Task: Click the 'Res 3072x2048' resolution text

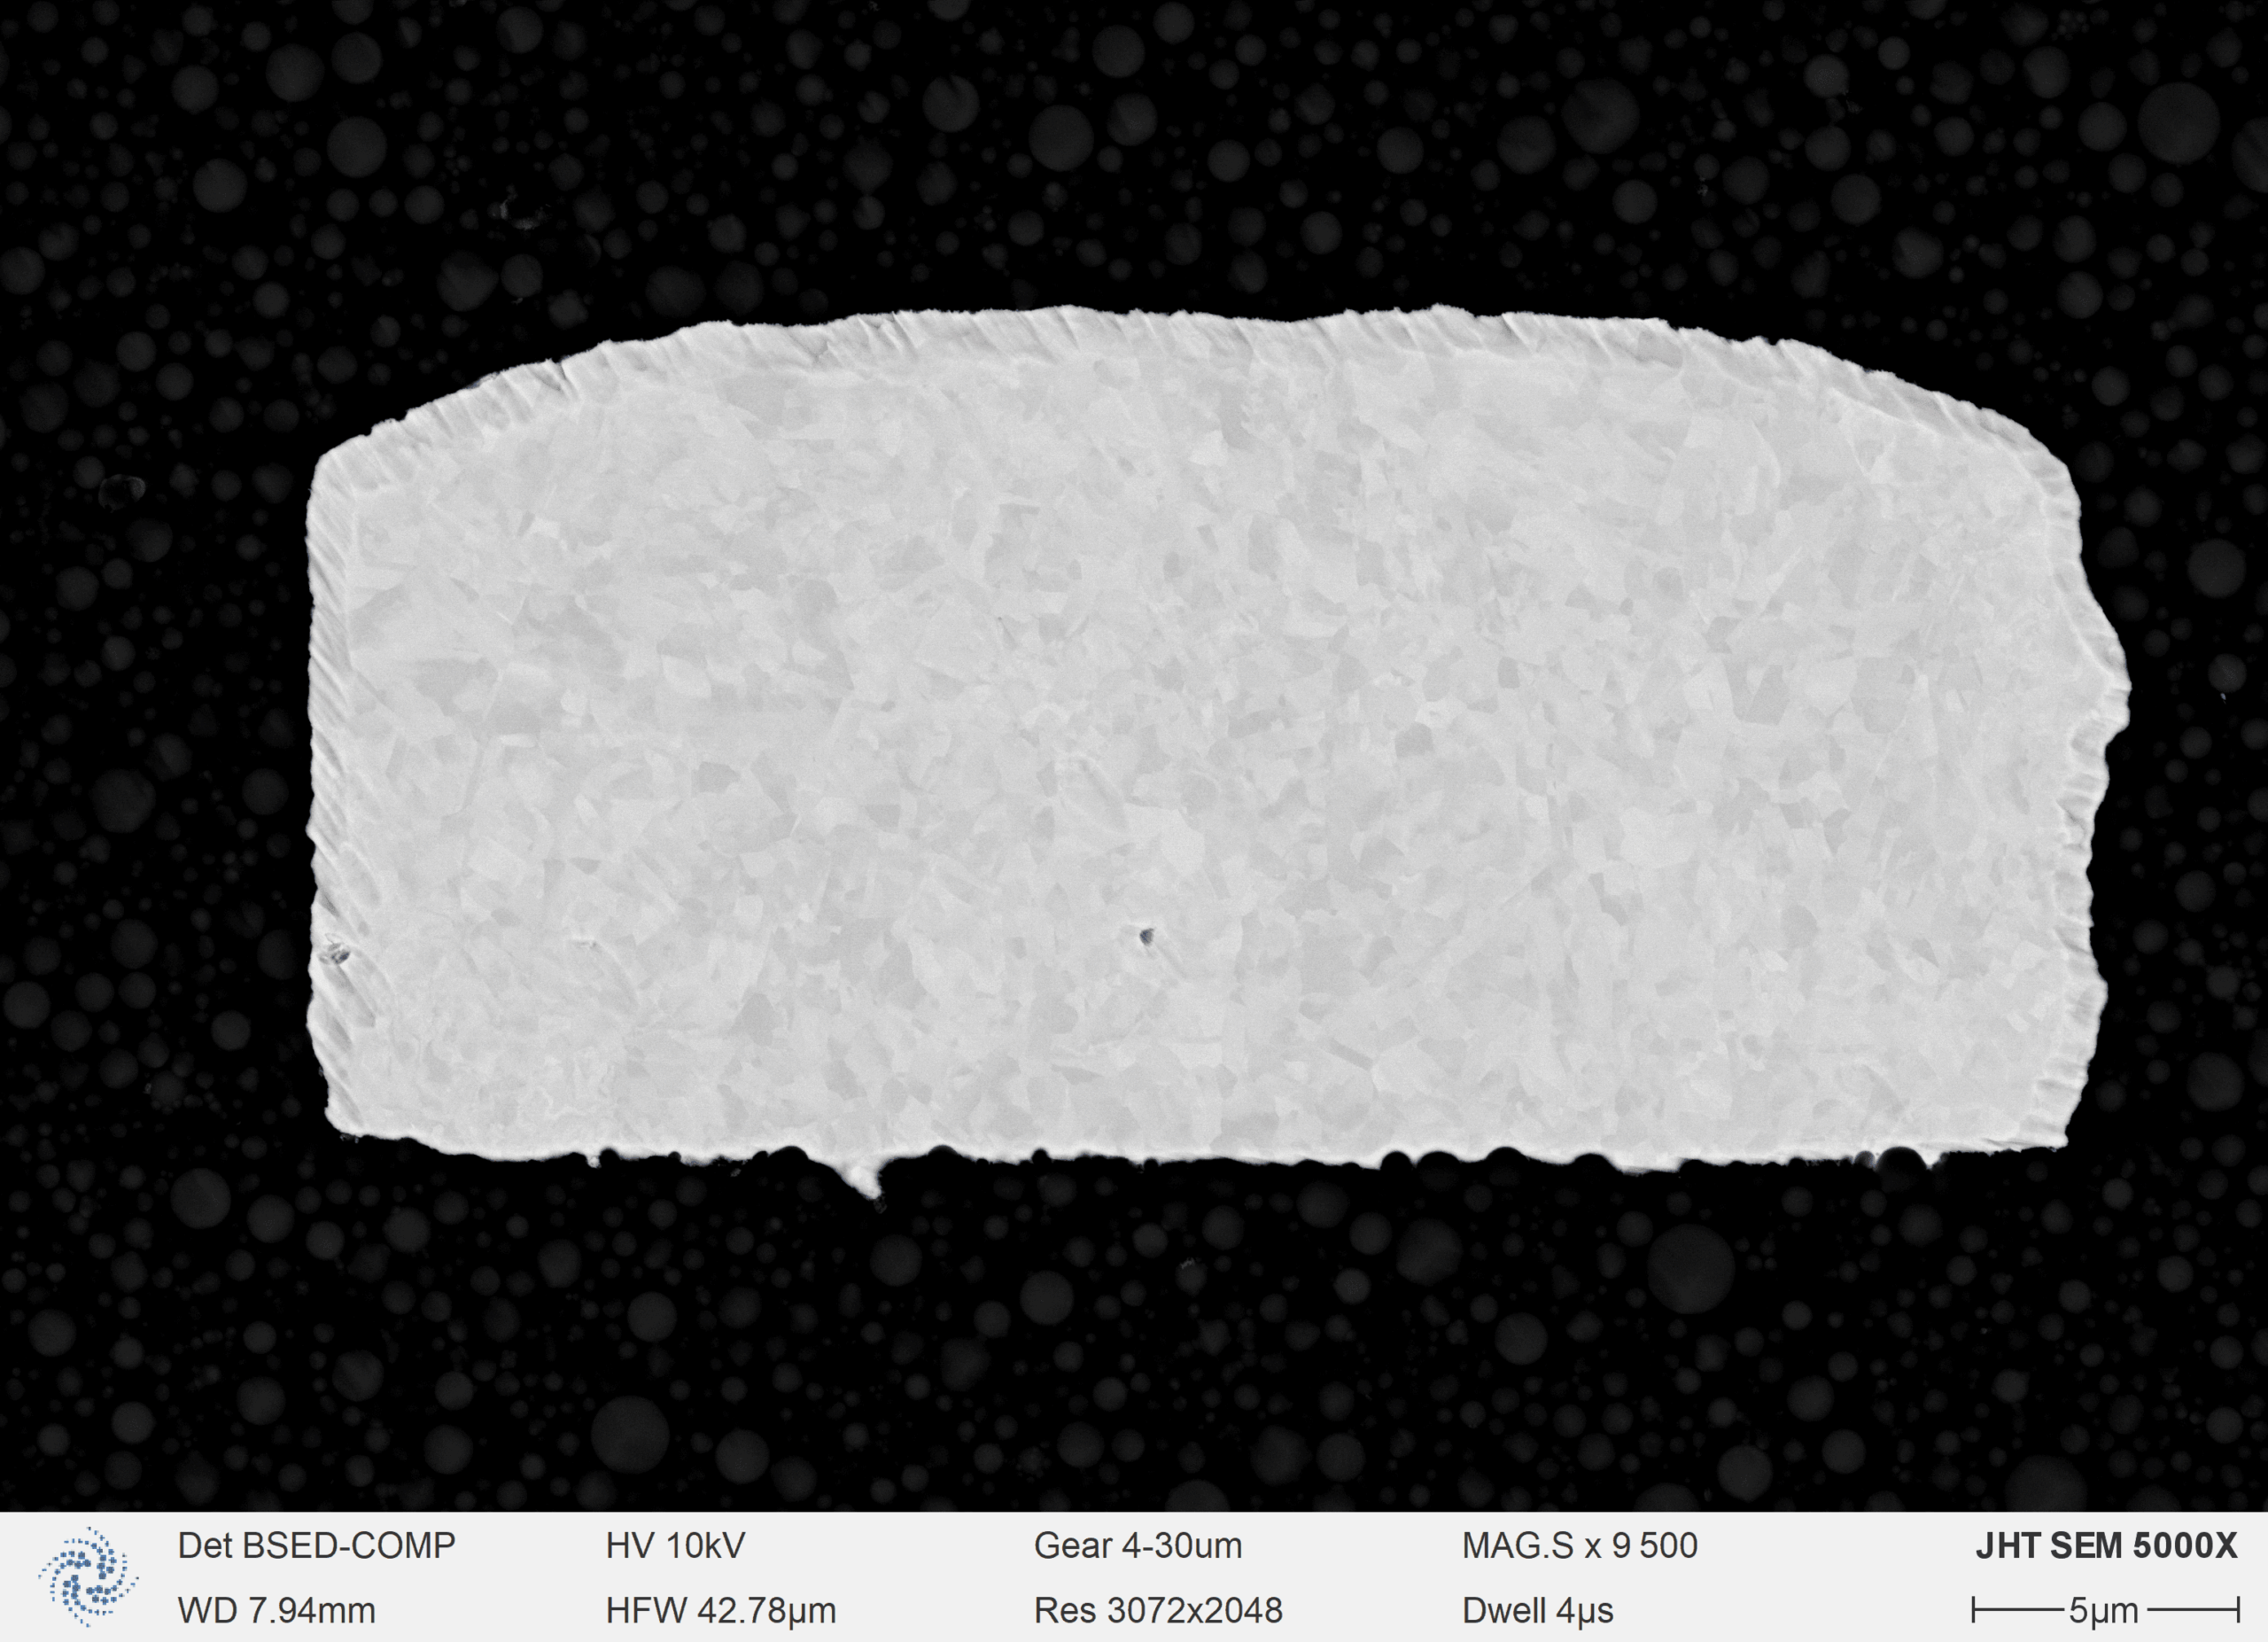Action: tap(1158, 1611)
